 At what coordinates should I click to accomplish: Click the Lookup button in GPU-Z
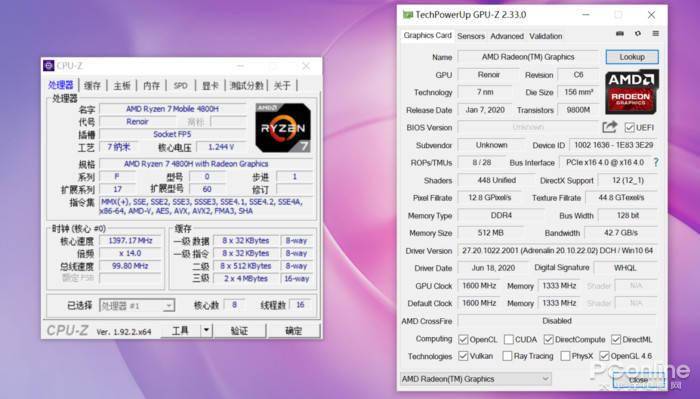point(632,57)
